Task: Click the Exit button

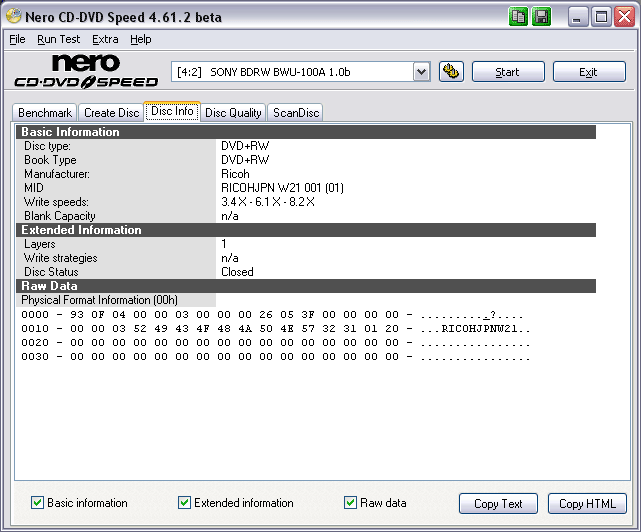Action: point(589,72)
